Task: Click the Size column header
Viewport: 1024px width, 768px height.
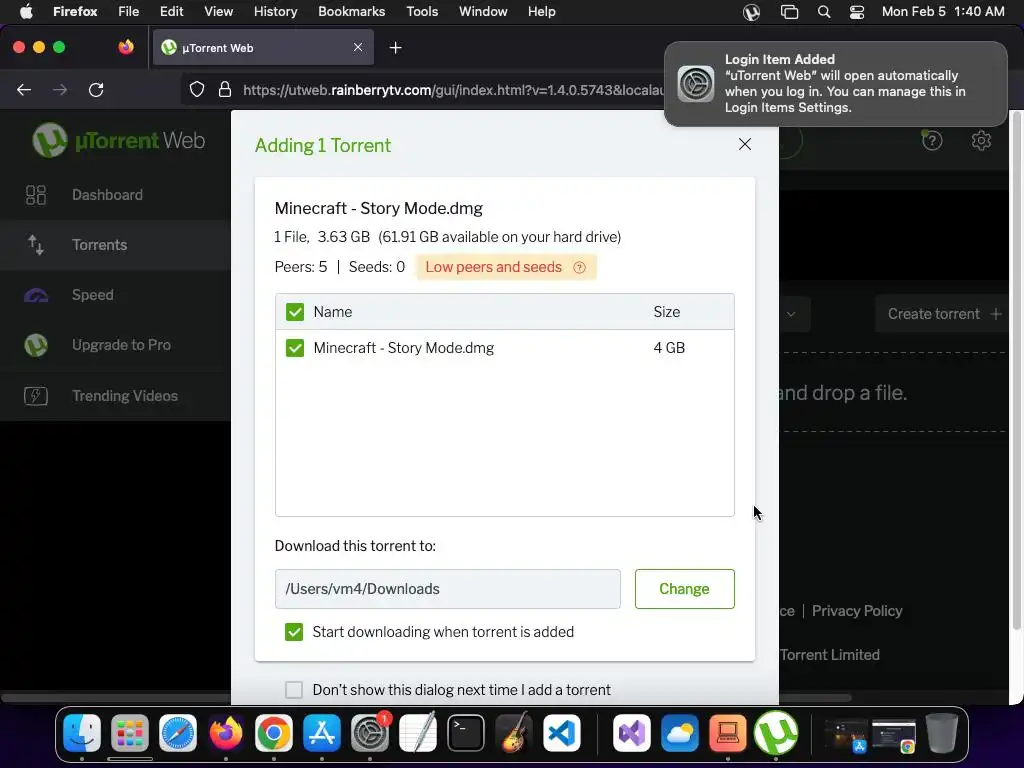Action: click(667, 312)
